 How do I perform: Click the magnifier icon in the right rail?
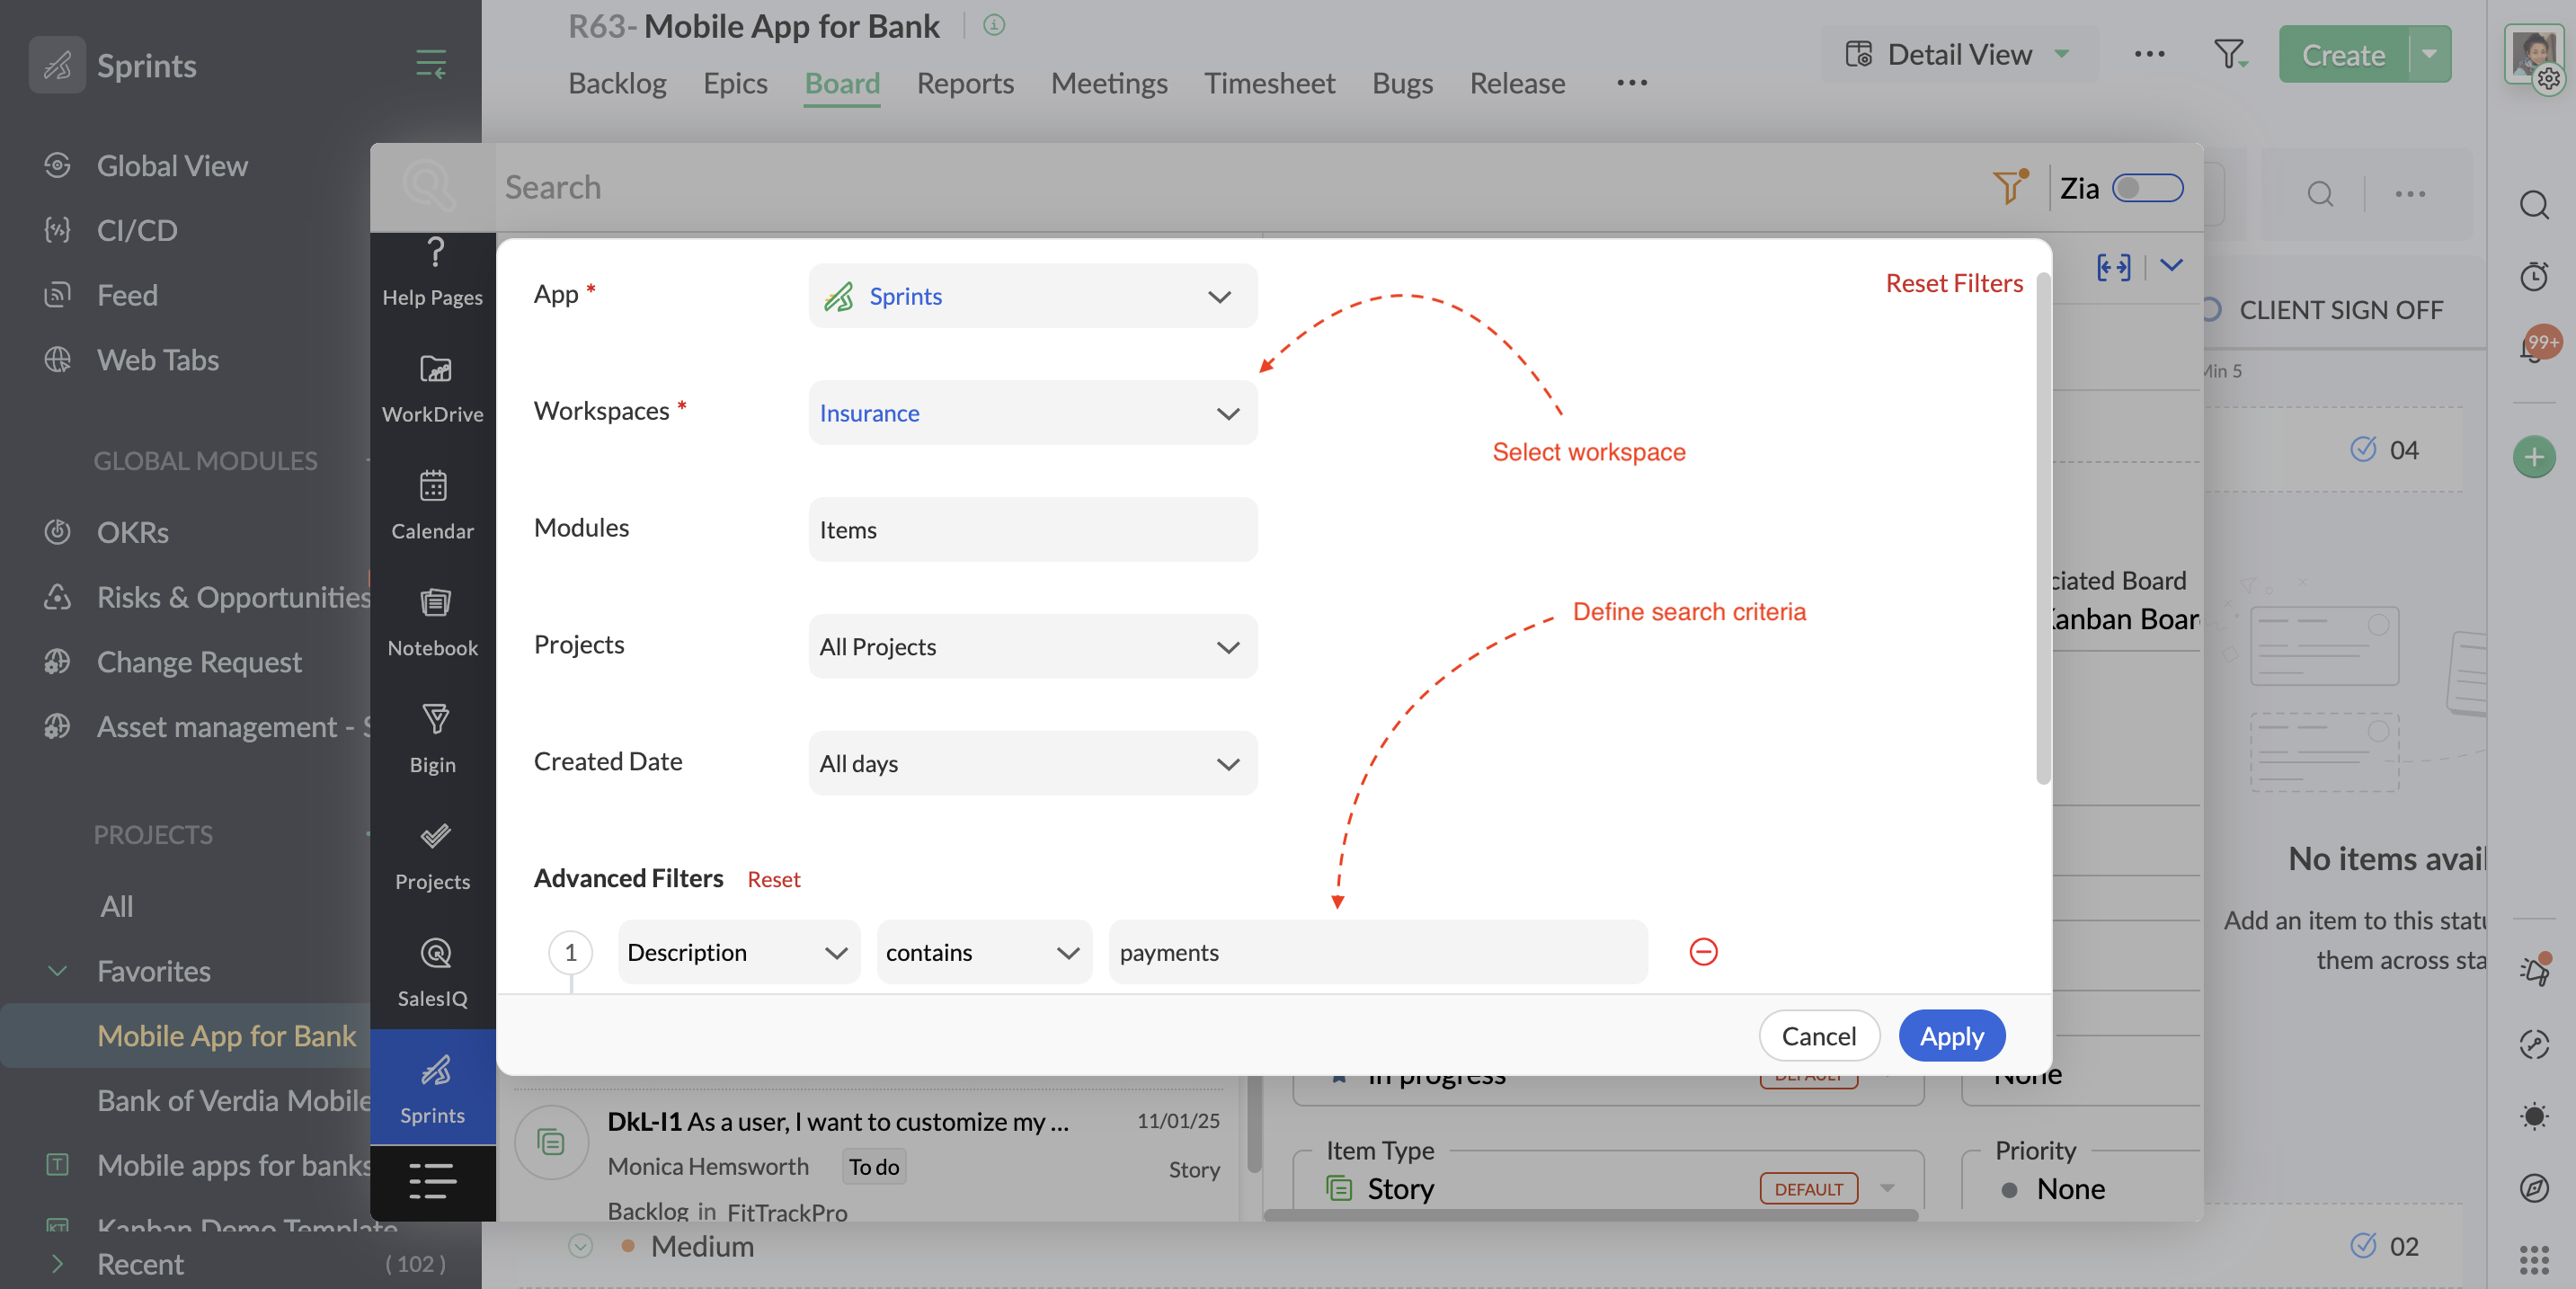coord(2533,205)
